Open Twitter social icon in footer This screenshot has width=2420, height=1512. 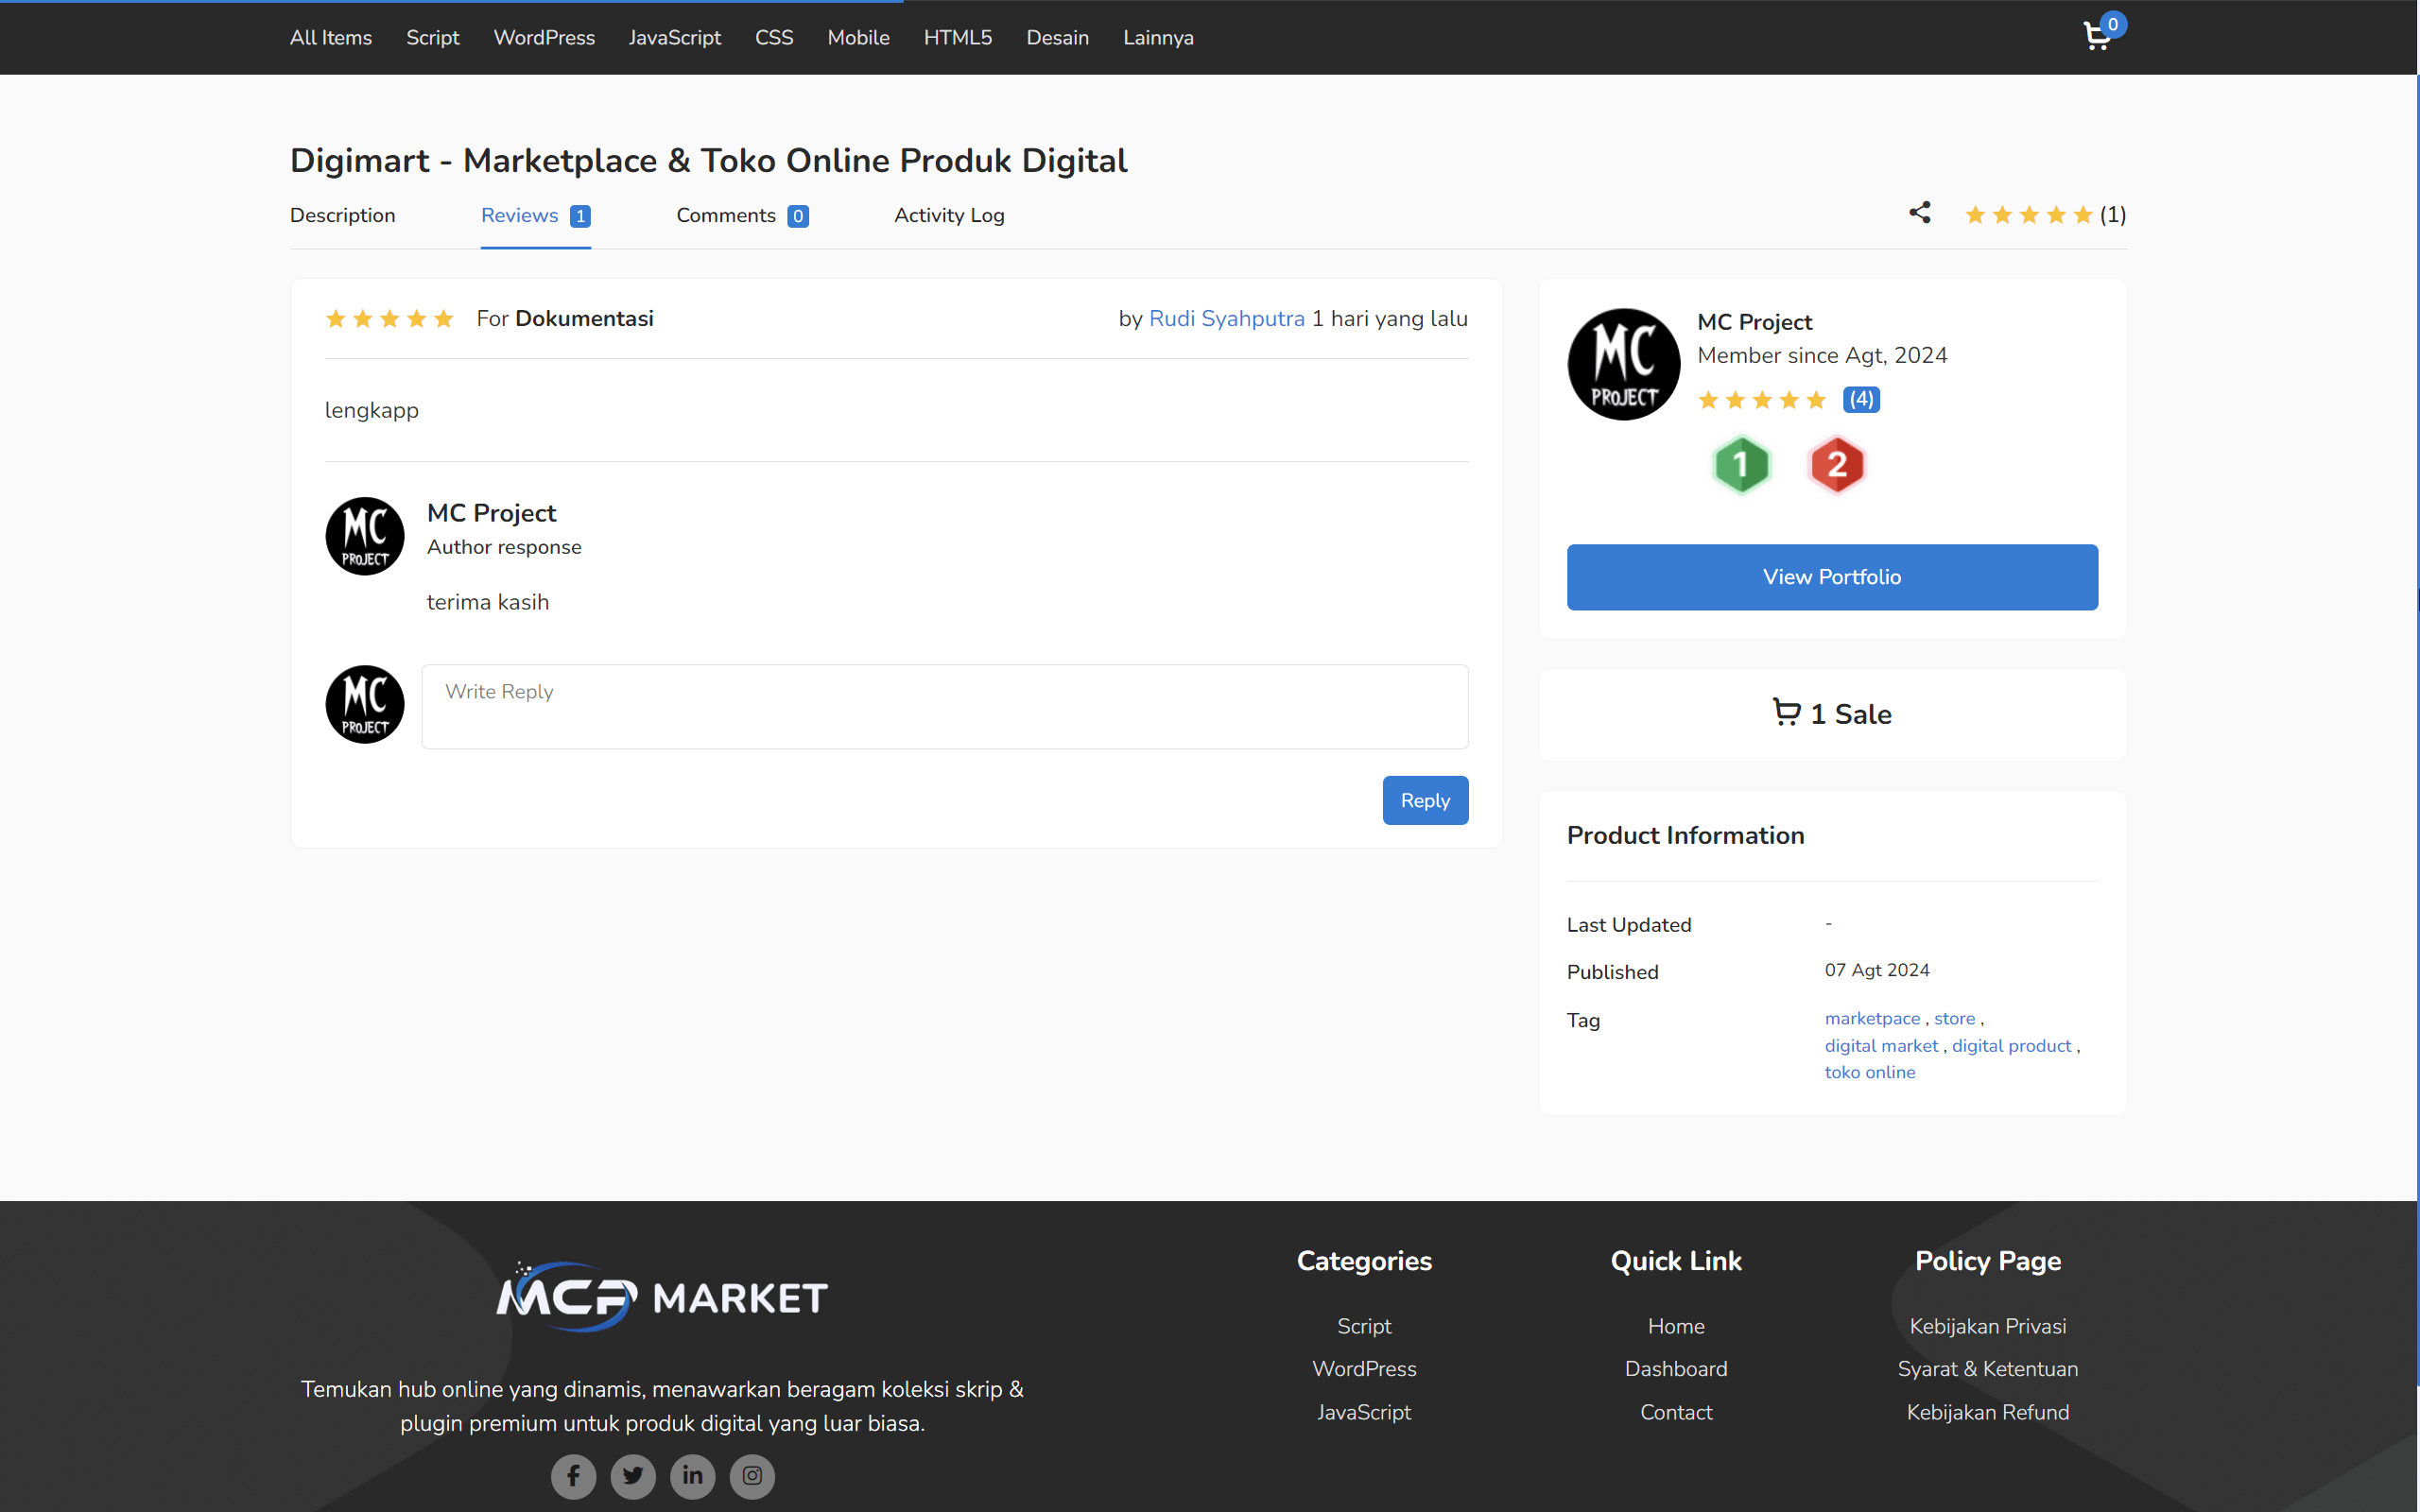(633, 1476)
